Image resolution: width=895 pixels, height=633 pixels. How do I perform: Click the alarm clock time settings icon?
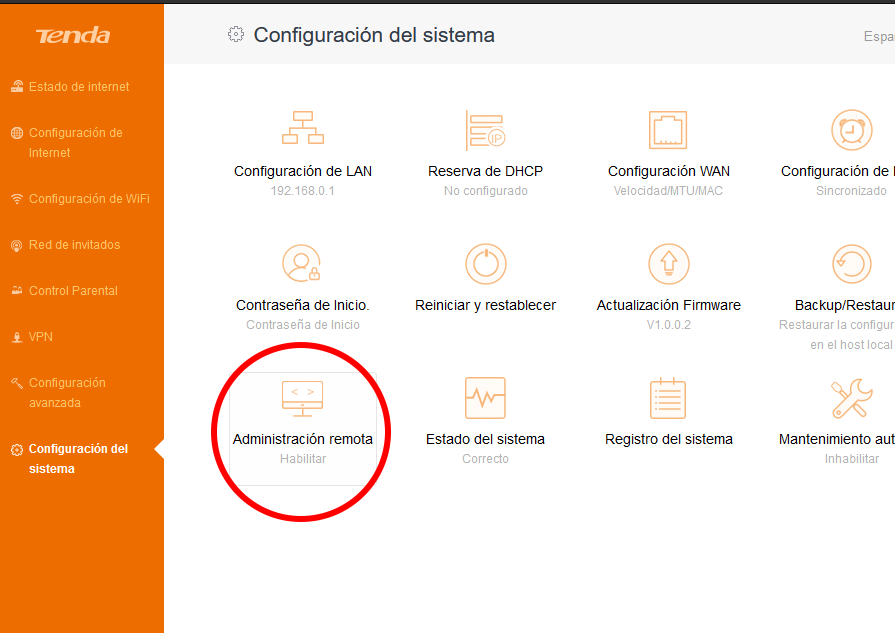(851, 130)
